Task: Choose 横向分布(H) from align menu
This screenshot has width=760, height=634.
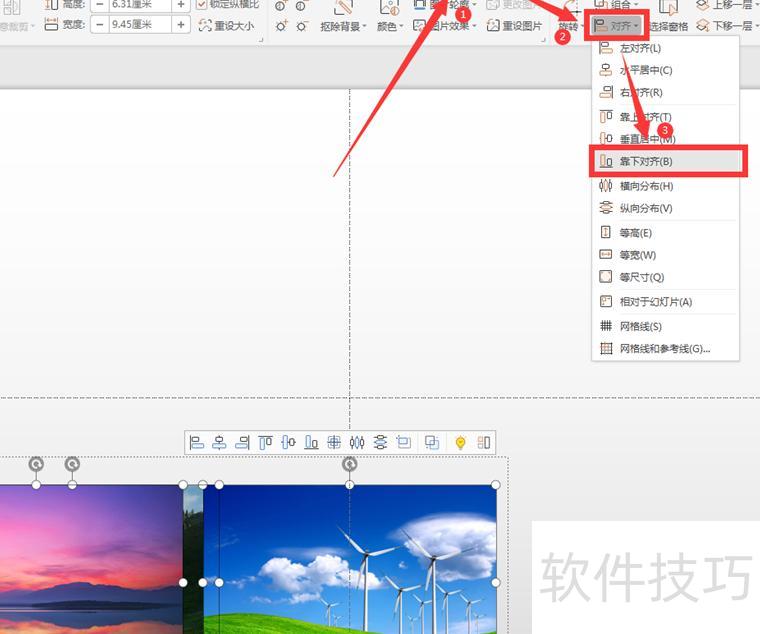Action: (x=665, y=186)
